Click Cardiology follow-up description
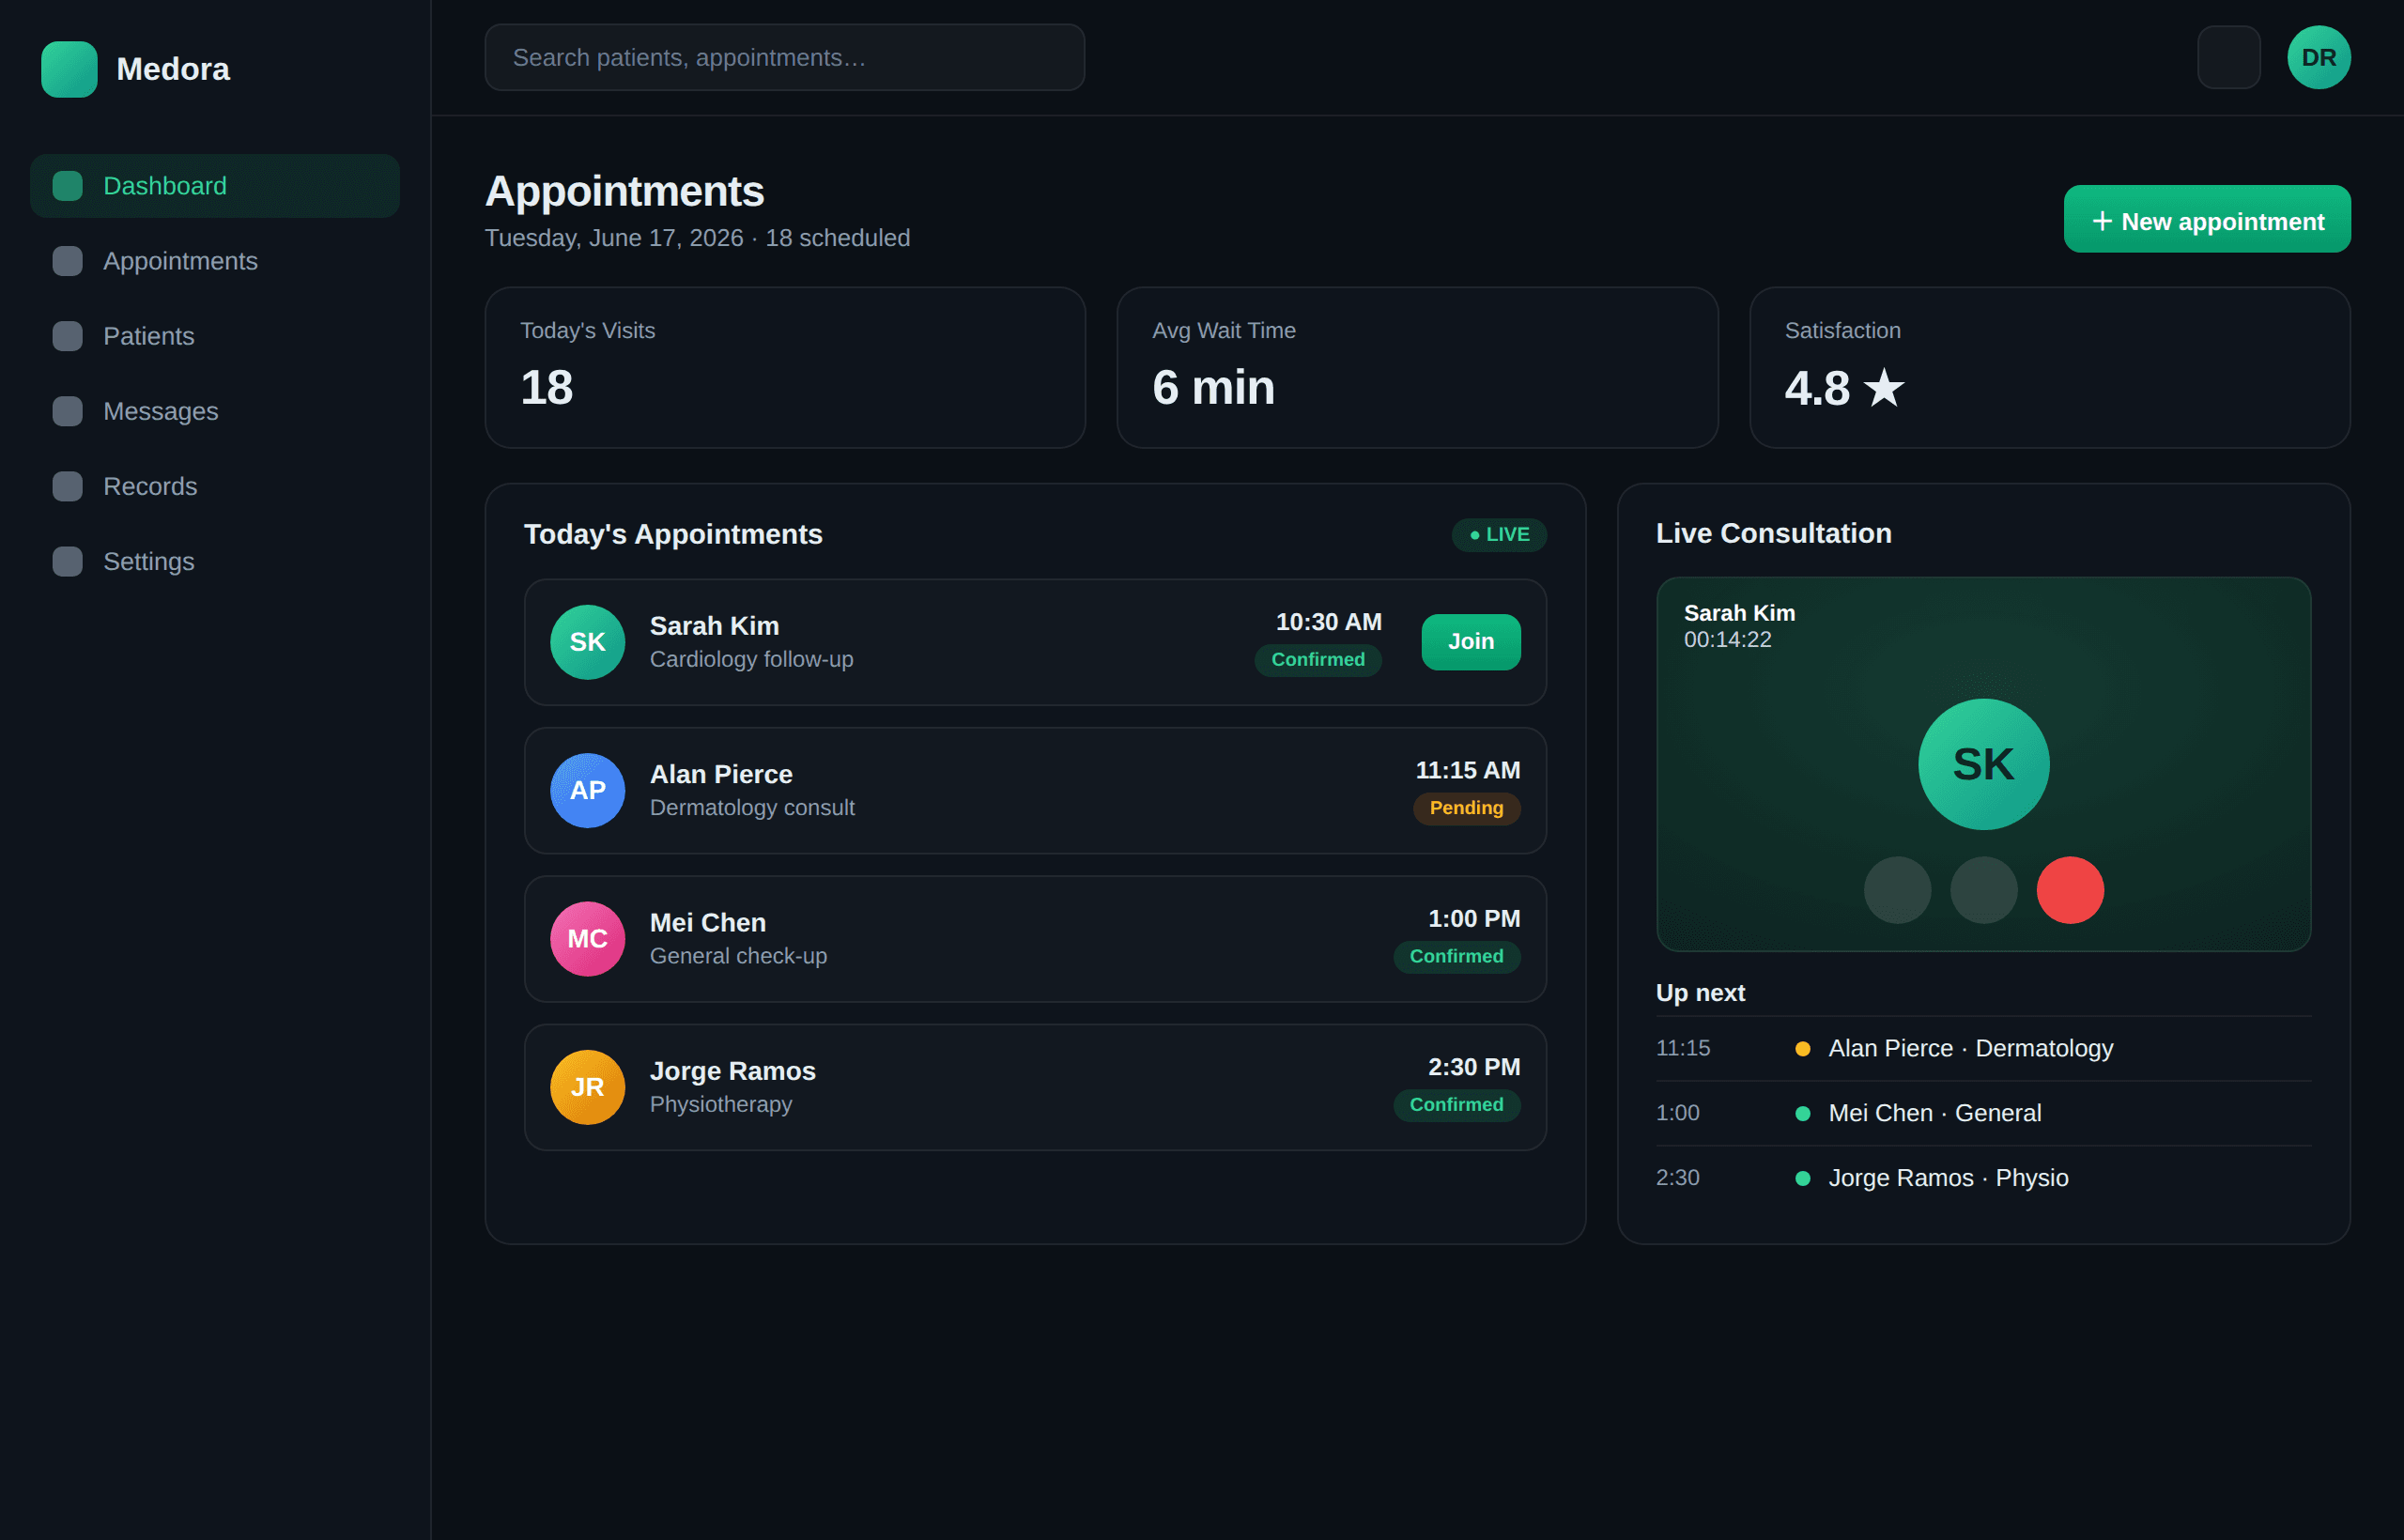The image size is (2404, 1540). click(x=751, y=660)
